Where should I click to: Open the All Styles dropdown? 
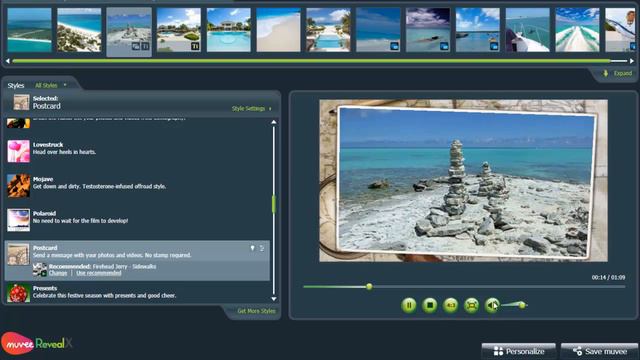[x=51, y=85]
